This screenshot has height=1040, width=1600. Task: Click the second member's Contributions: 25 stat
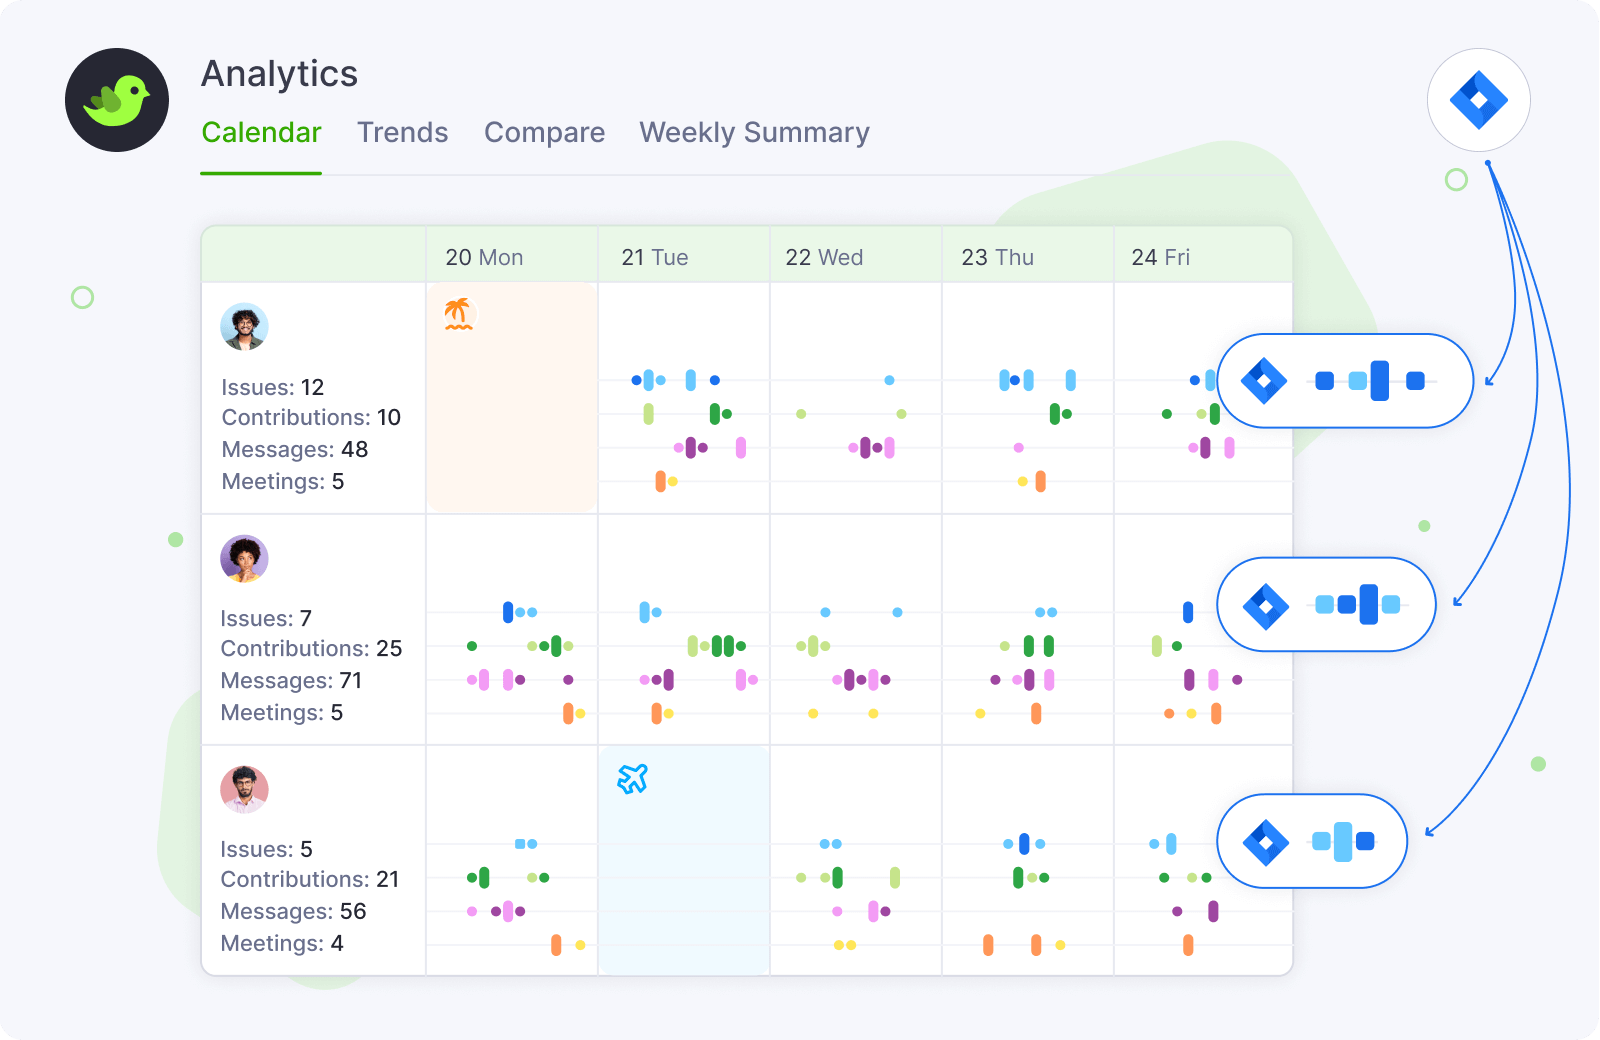point(311,649)
